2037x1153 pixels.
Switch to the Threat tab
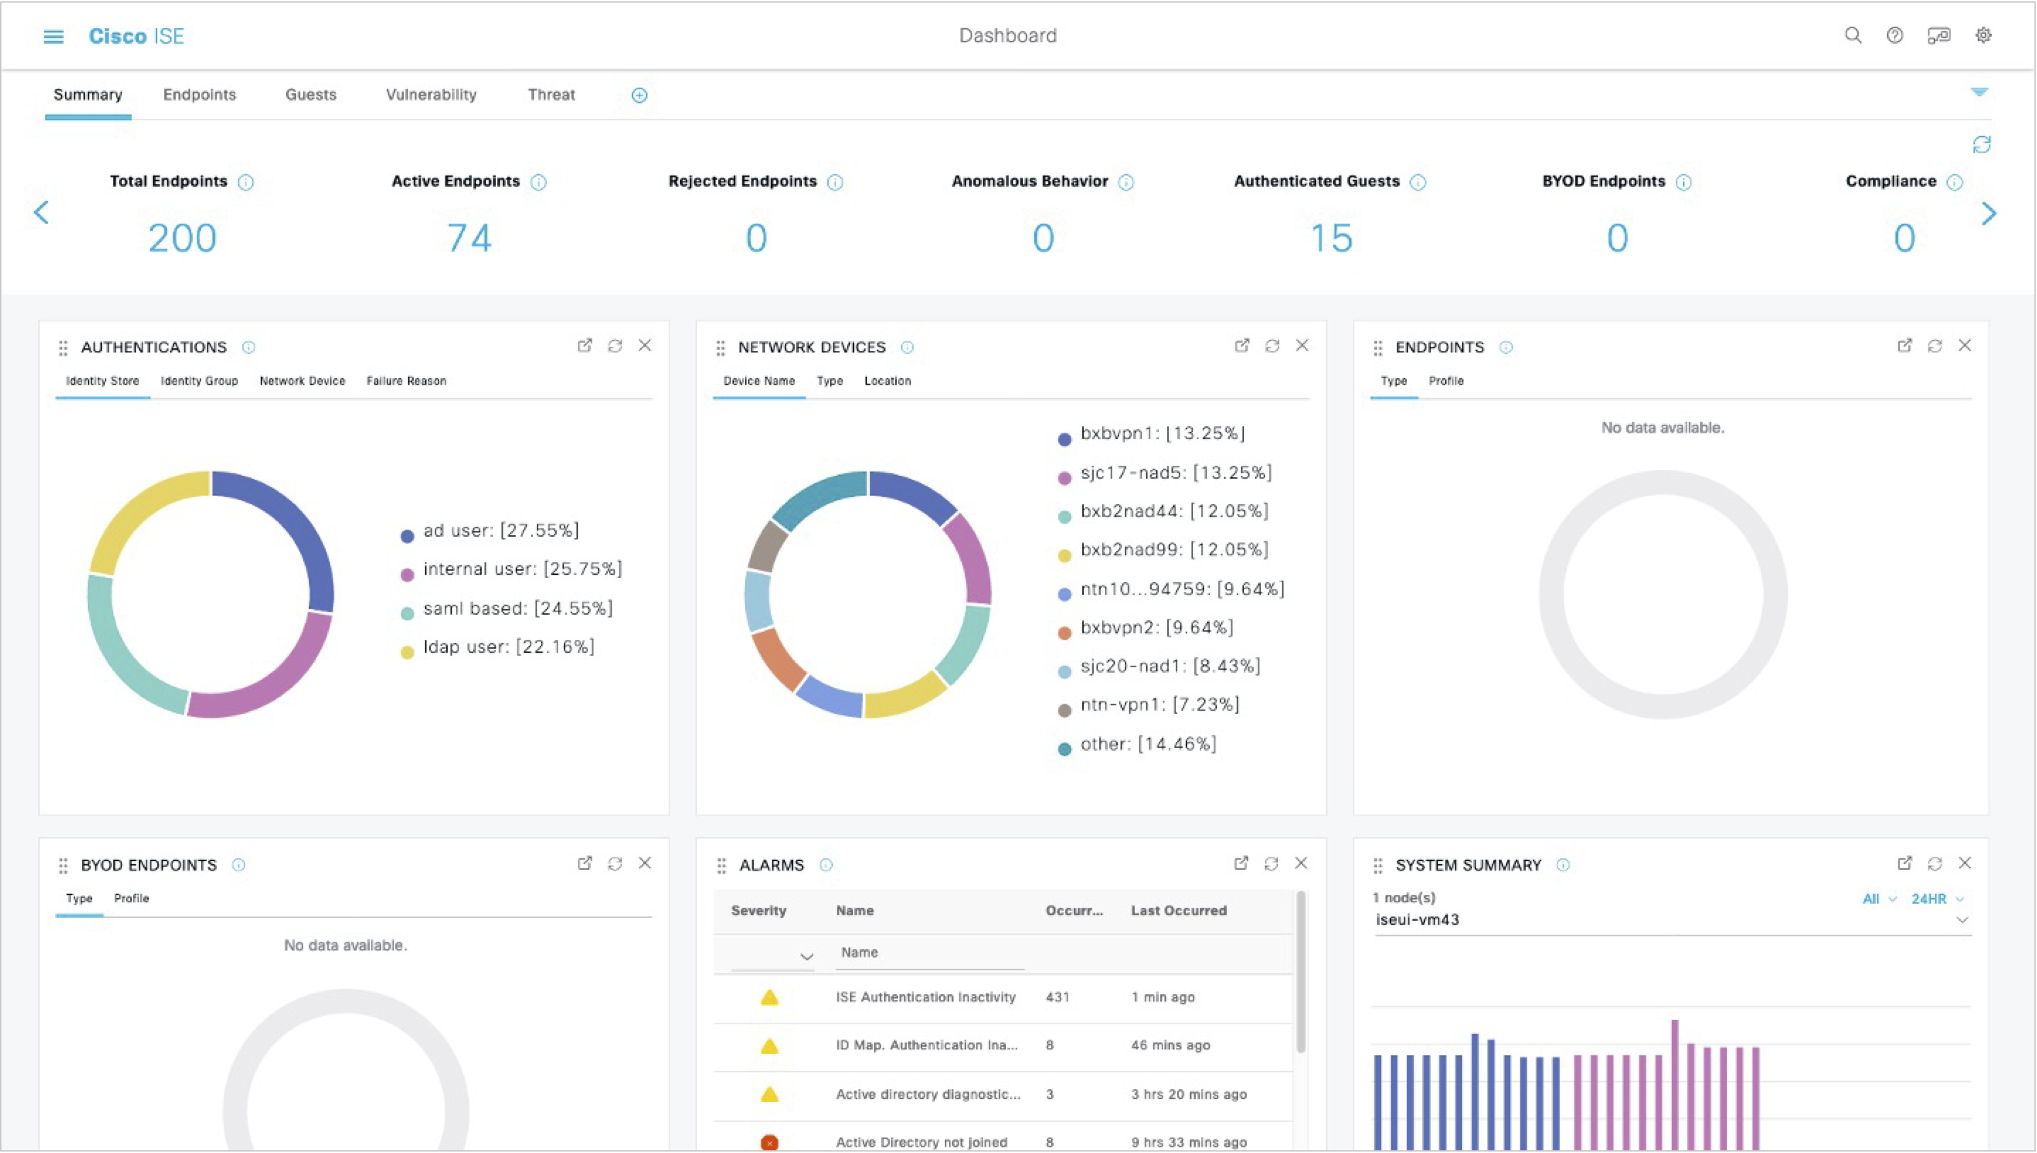tap(550, 94)
